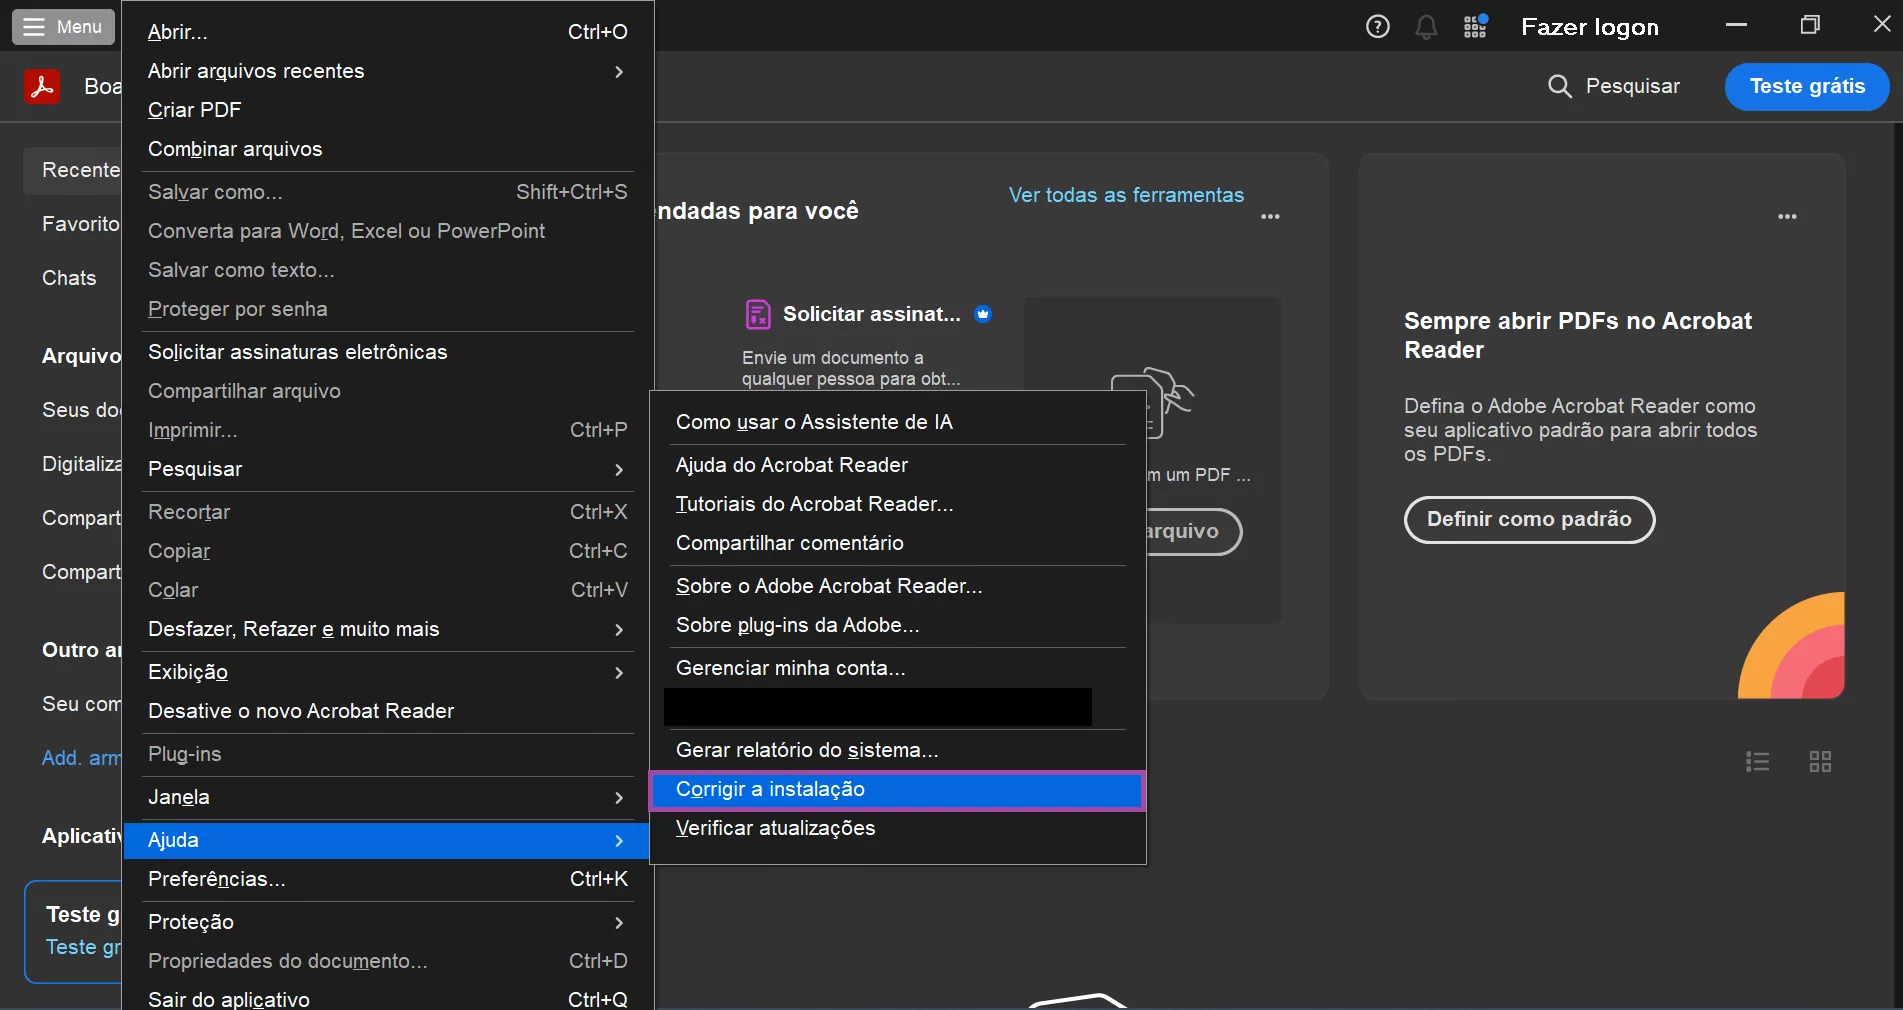
Task: Open the hamburger Menu button
Action: 63,27
